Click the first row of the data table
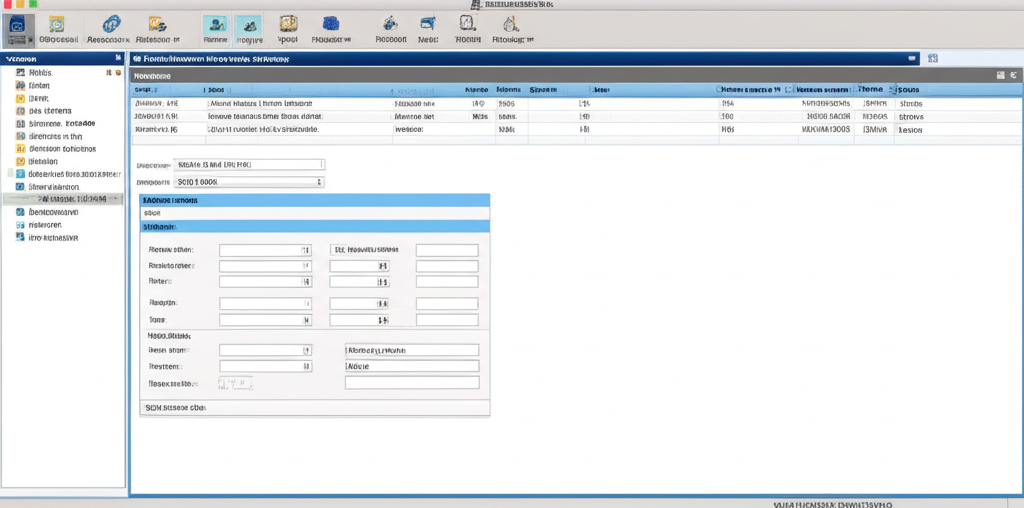Viewport: 1024px width, 508px height. [x=577, y=103]
